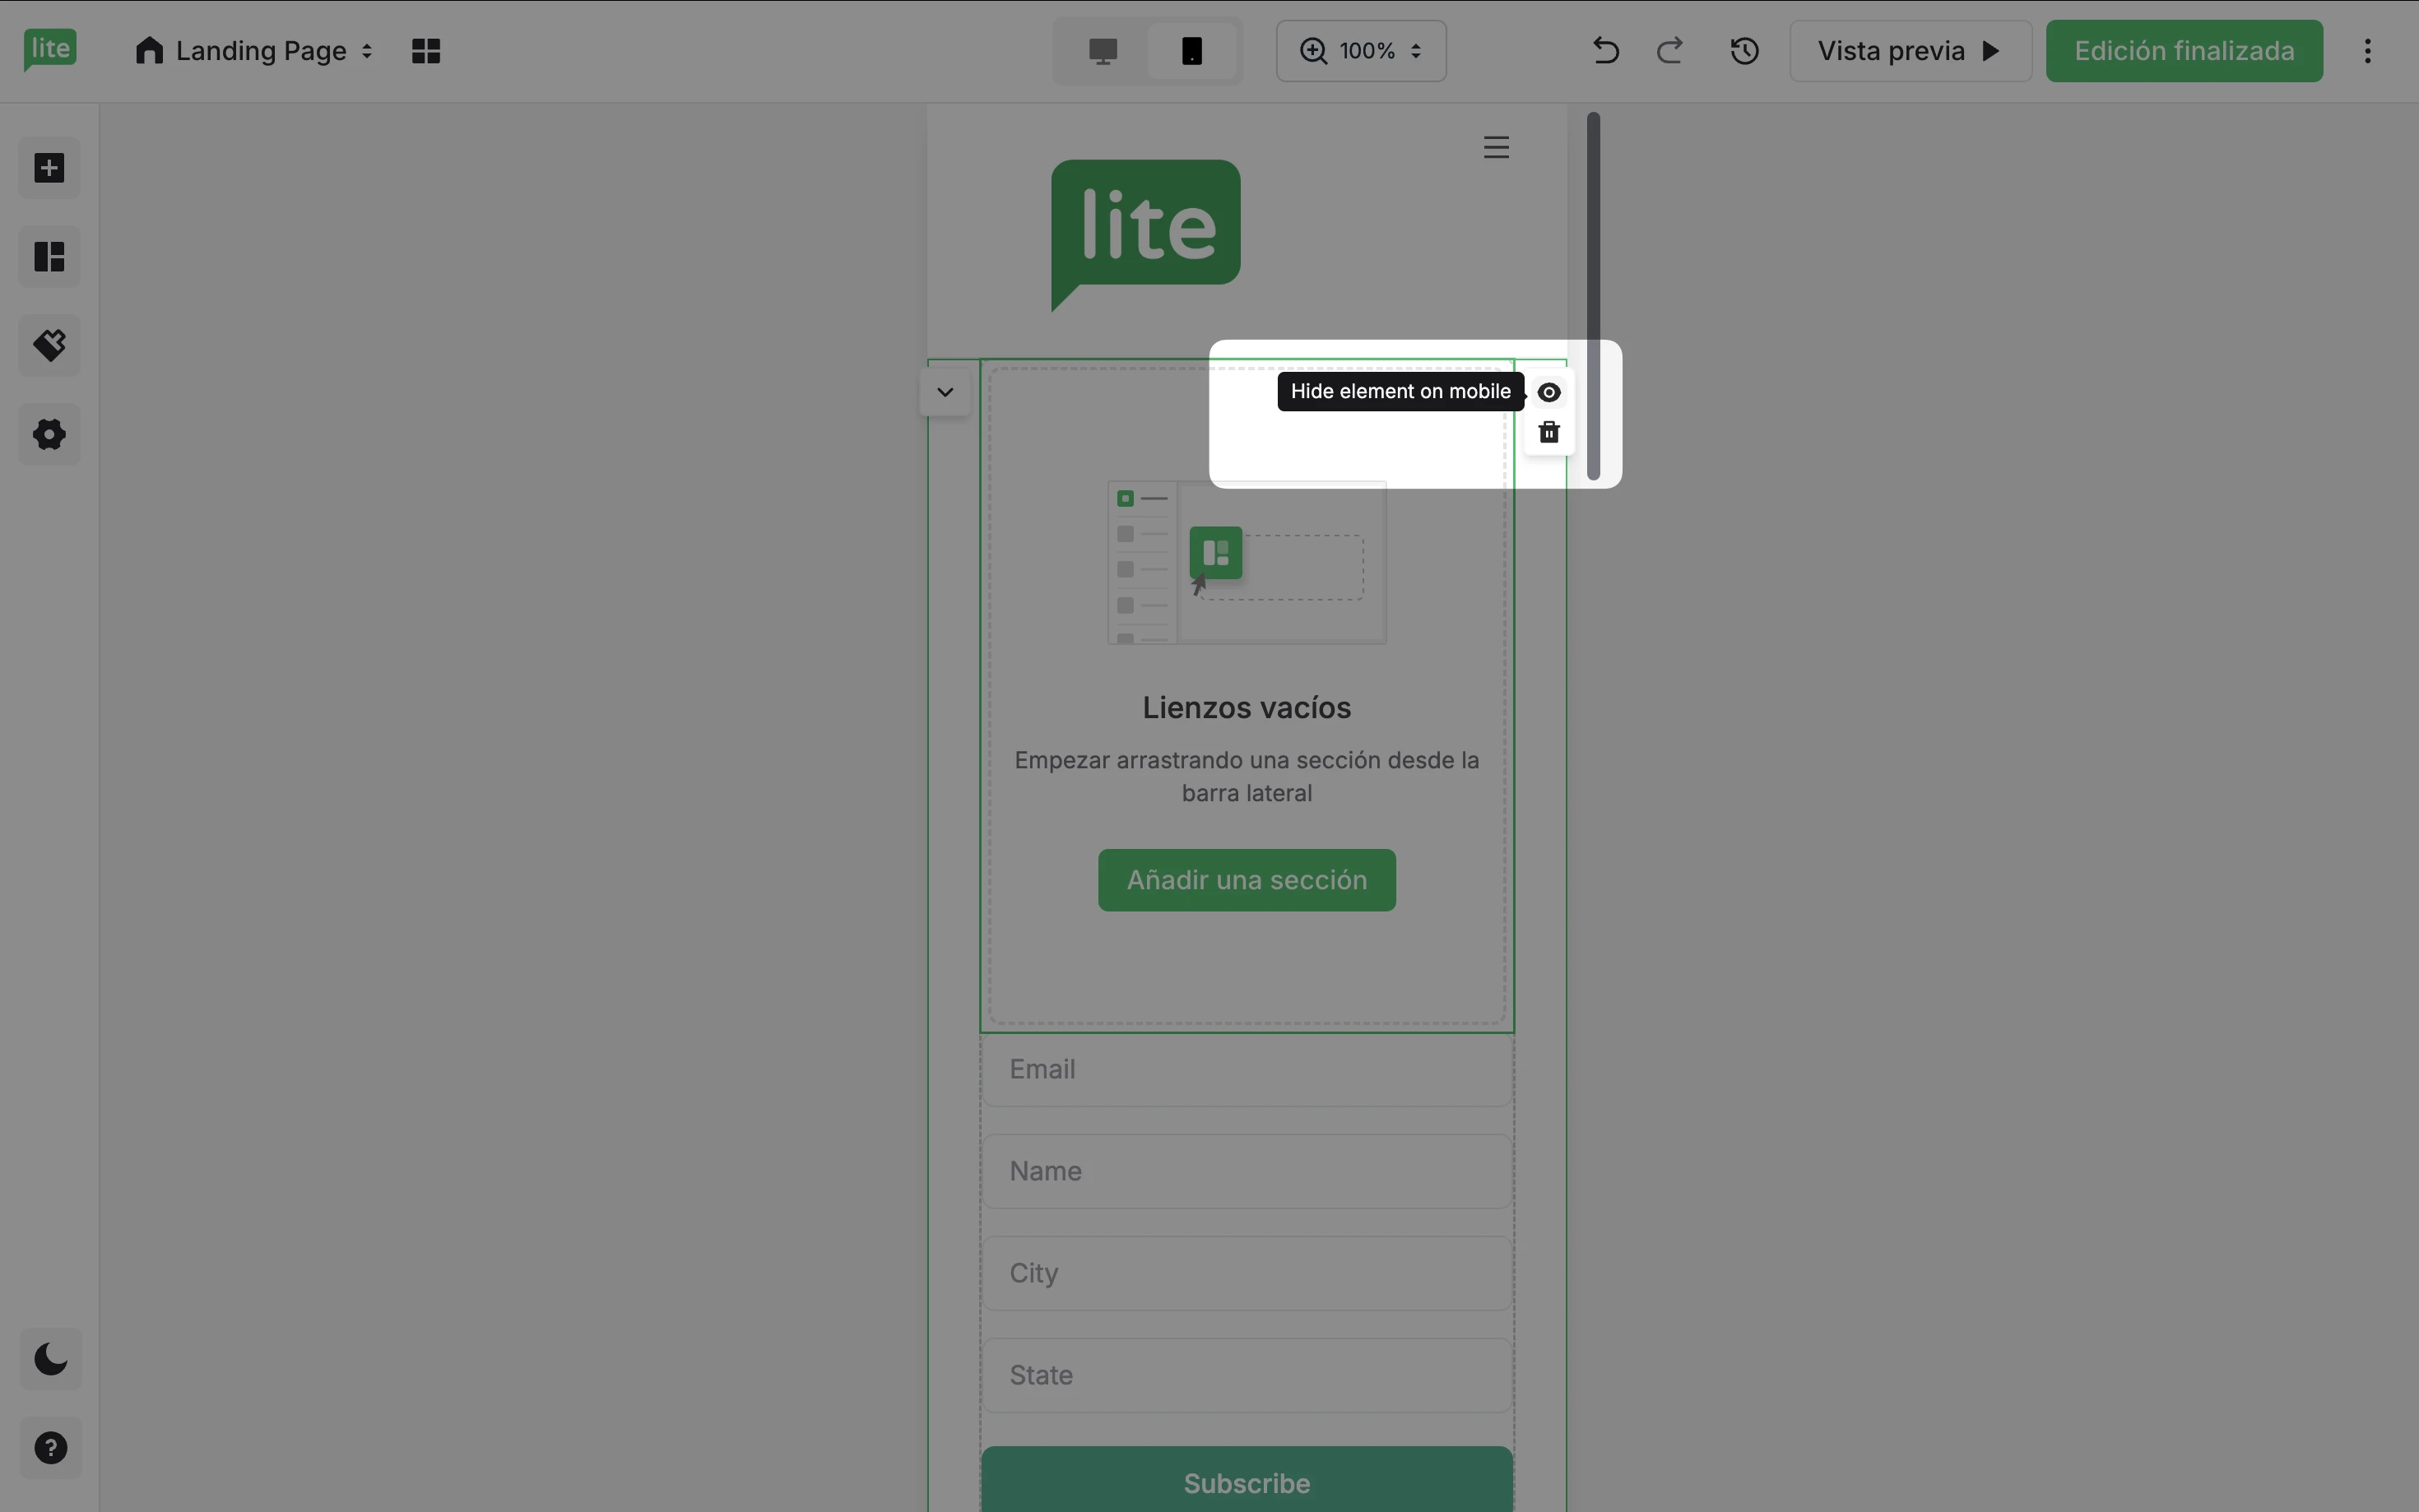Open the settings gear panel

[x=49, y=434]
